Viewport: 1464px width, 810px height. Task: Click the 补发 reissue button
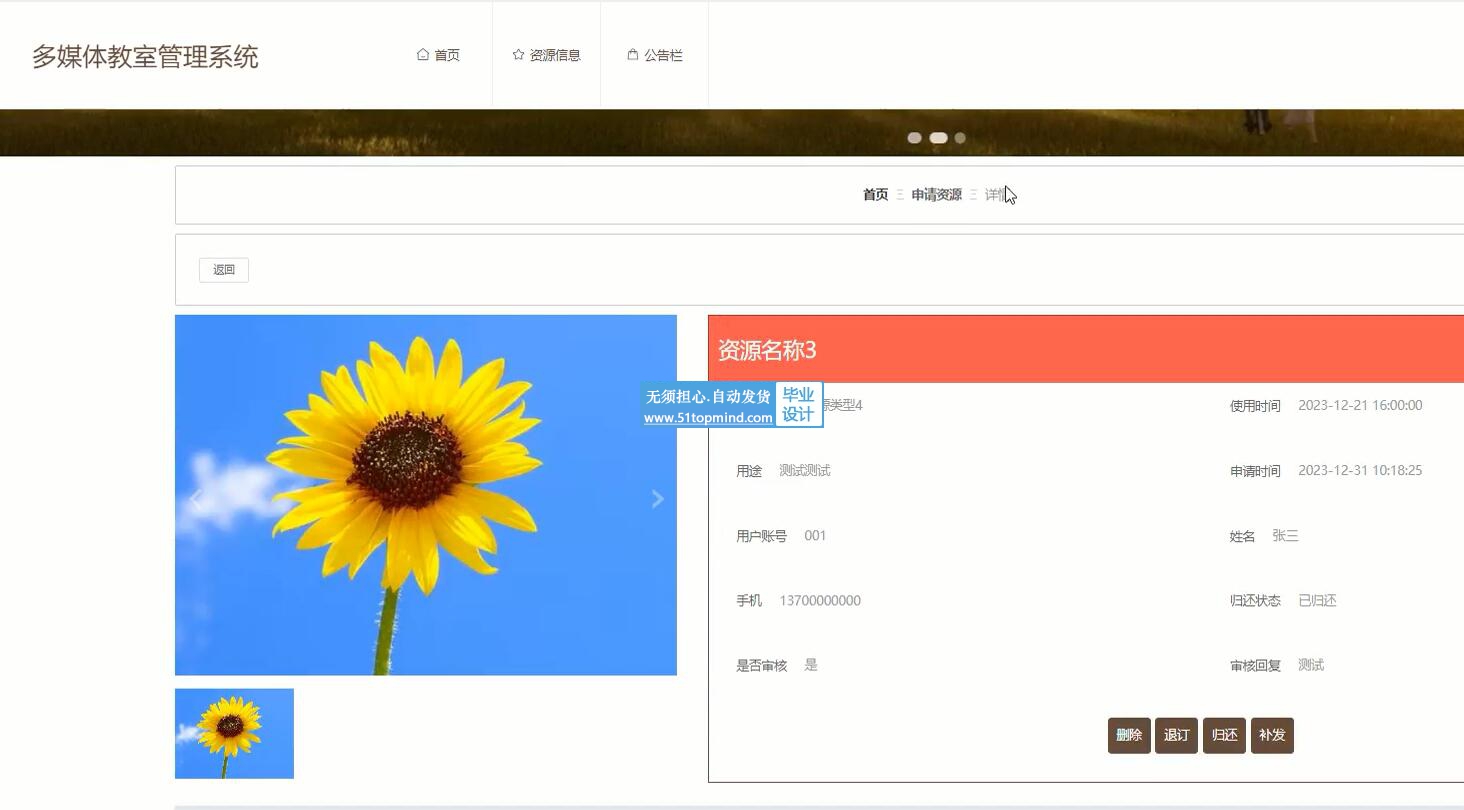[x=1272, y=735]
